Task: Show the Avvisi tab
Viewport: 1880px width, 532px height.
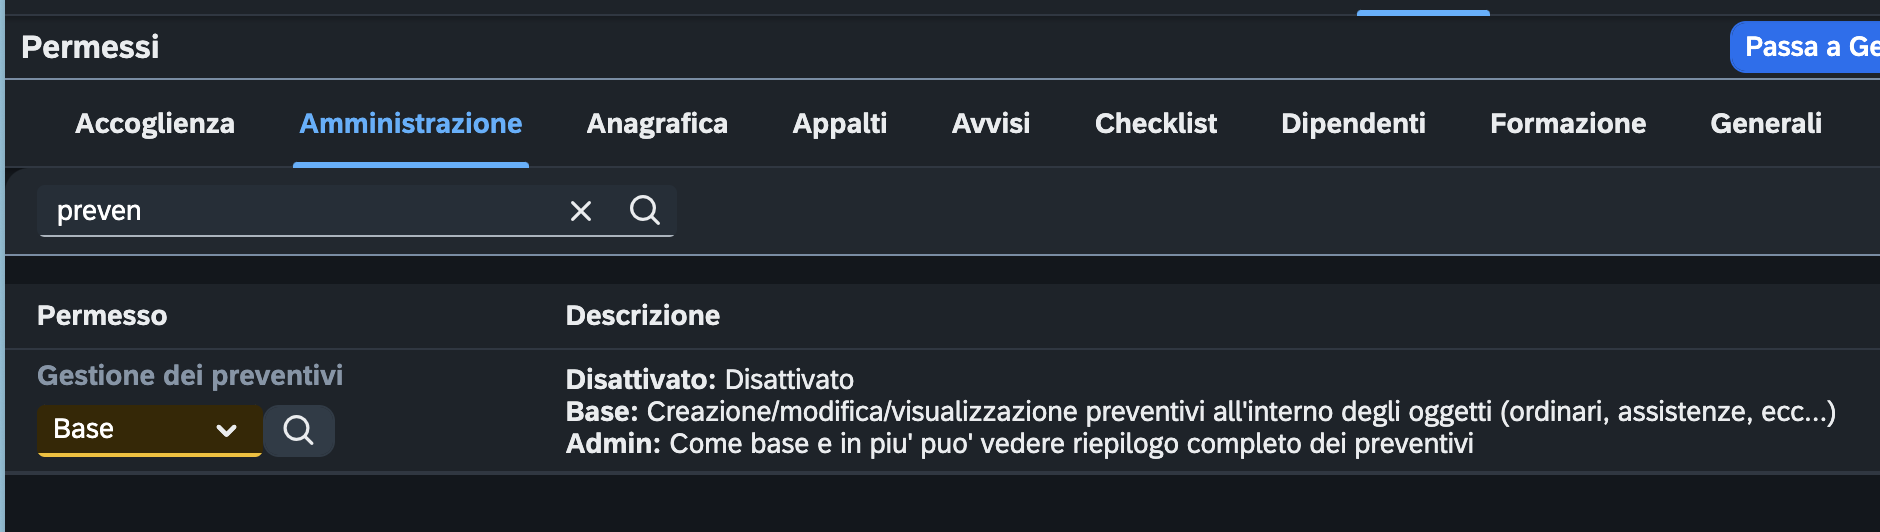Action: (x=991, y=124)
